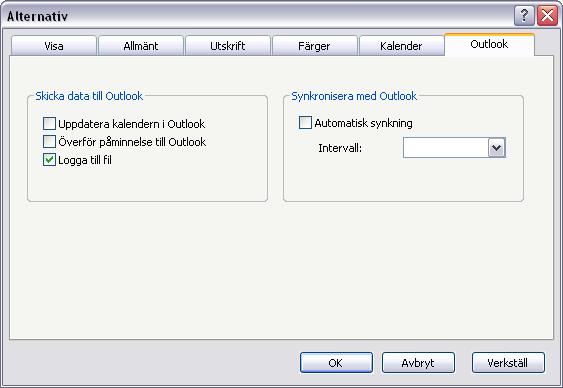Confirm with the OK button
The image size is (563, 388).
click(336, 363)
